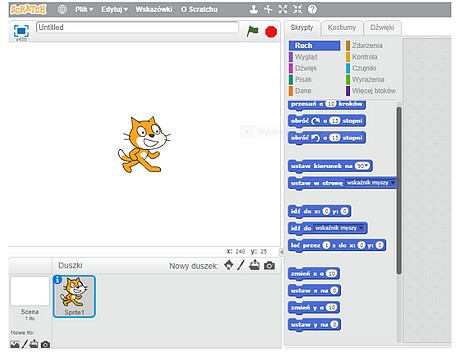Click the red stop sign button
The width and height of the screenshot is (460, 361).
coord(271,32)
